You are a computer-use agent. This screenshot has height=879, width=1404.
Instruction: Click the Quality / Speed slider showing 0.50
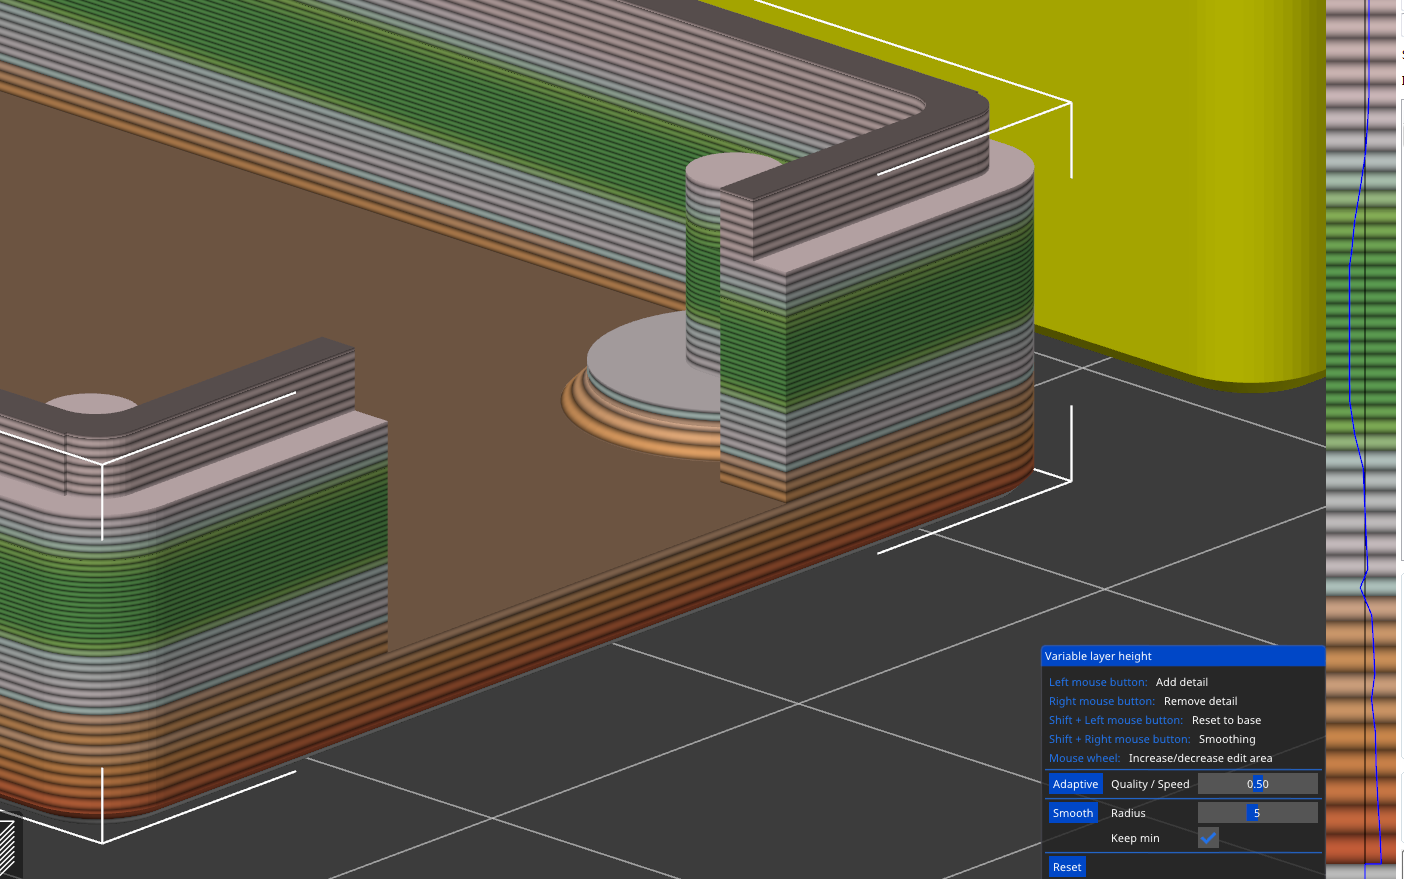coord(1257,784)
